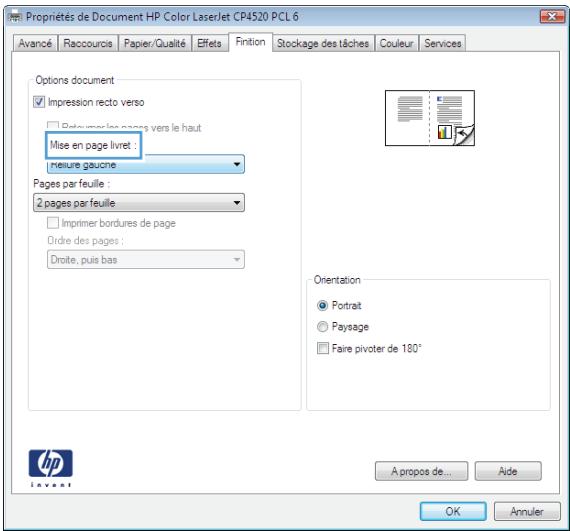Click the Aide button
Screen dimensions: 570x531
(x=508, y=471)
